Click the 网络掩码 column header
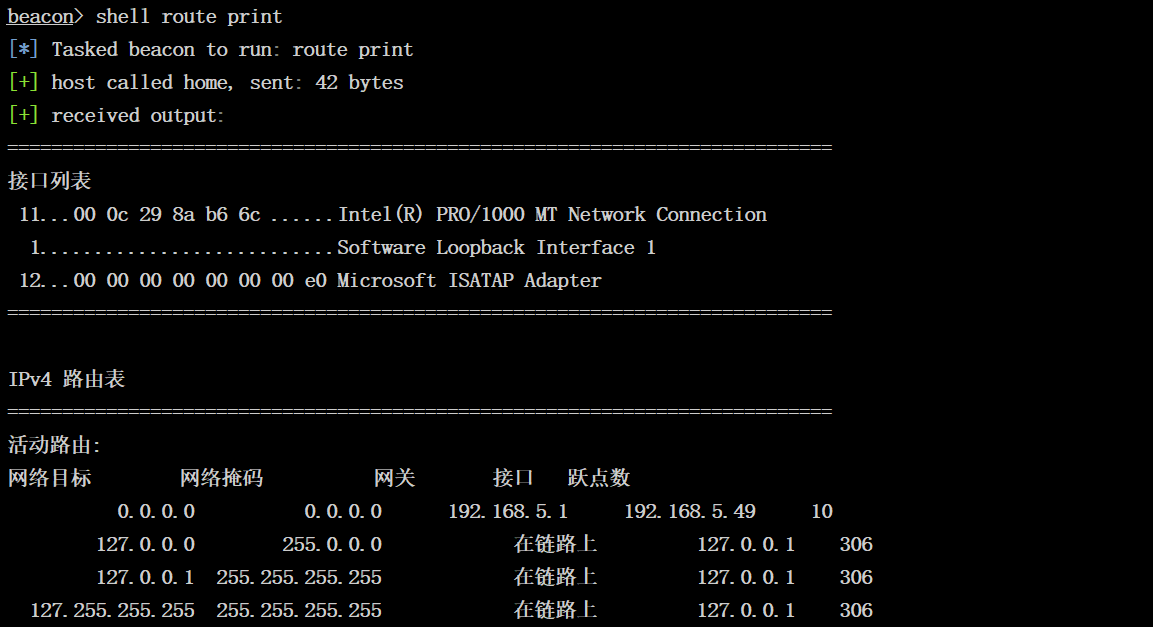 [x=221, y=479]
